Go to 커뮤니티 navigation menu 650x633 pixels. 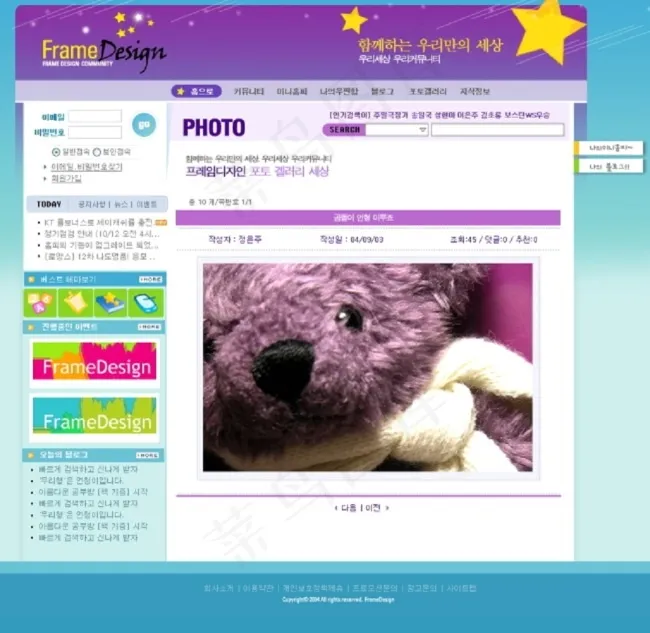click(249, 91)
